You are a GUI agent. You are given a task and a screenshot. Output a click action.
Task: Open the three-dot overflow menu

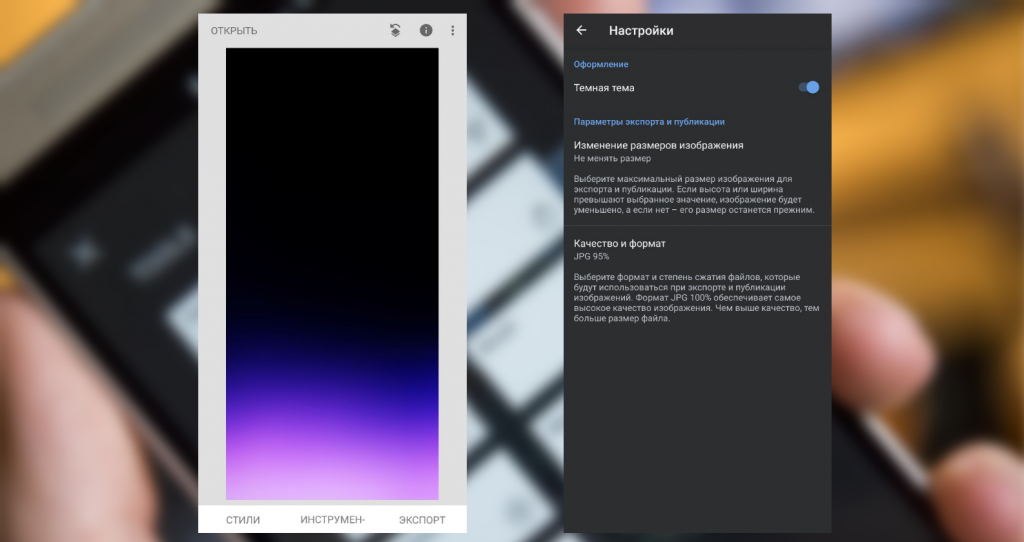[453, 31]
